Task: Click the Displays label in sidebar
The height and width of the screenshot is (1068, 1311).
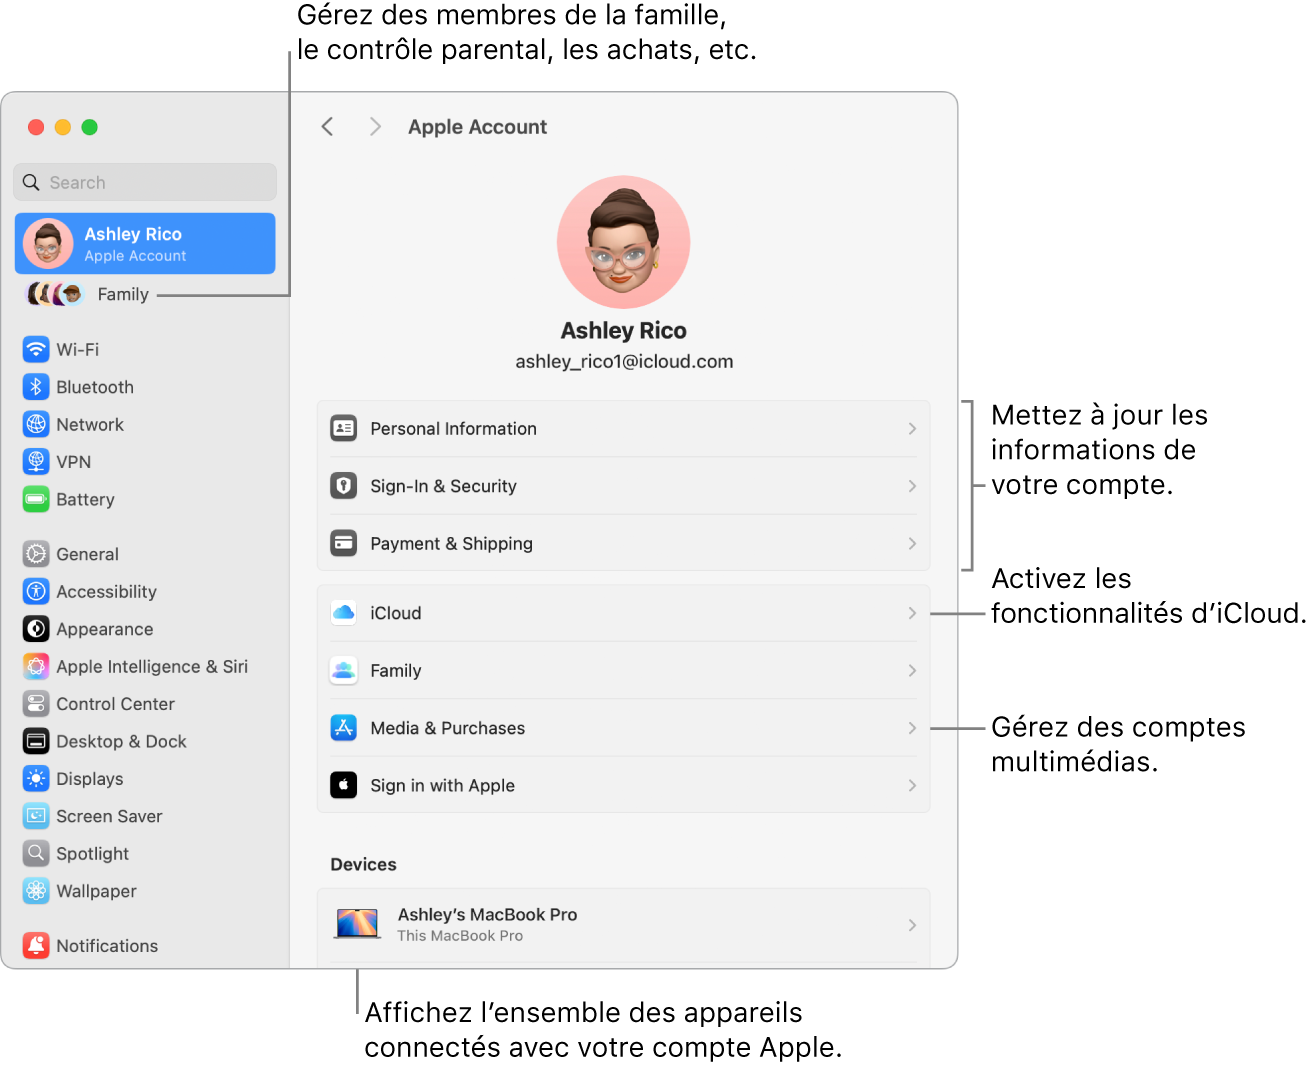Action: pos(90,779)
